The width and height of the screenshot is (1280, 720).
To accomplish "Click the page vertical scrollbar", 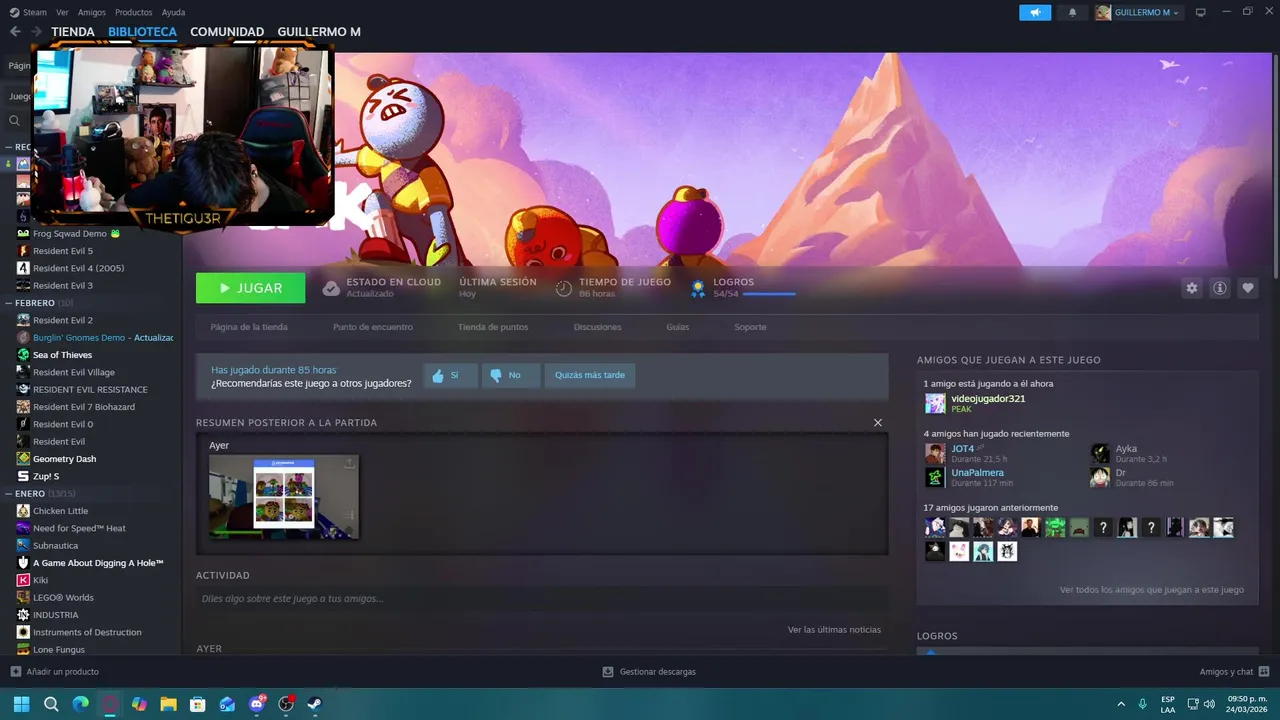I will [x=1276, y=165].
